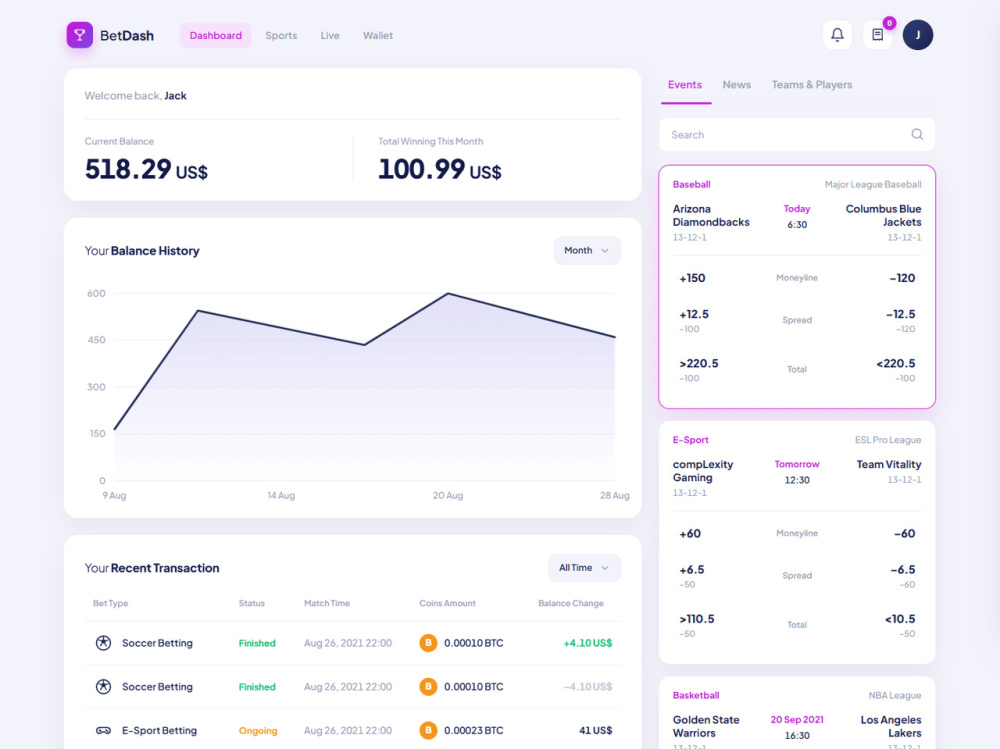This screenshot has width=1000, height=749.
Task: Select Team Vitality moneyline -60 odds
Action: (904, 534)
